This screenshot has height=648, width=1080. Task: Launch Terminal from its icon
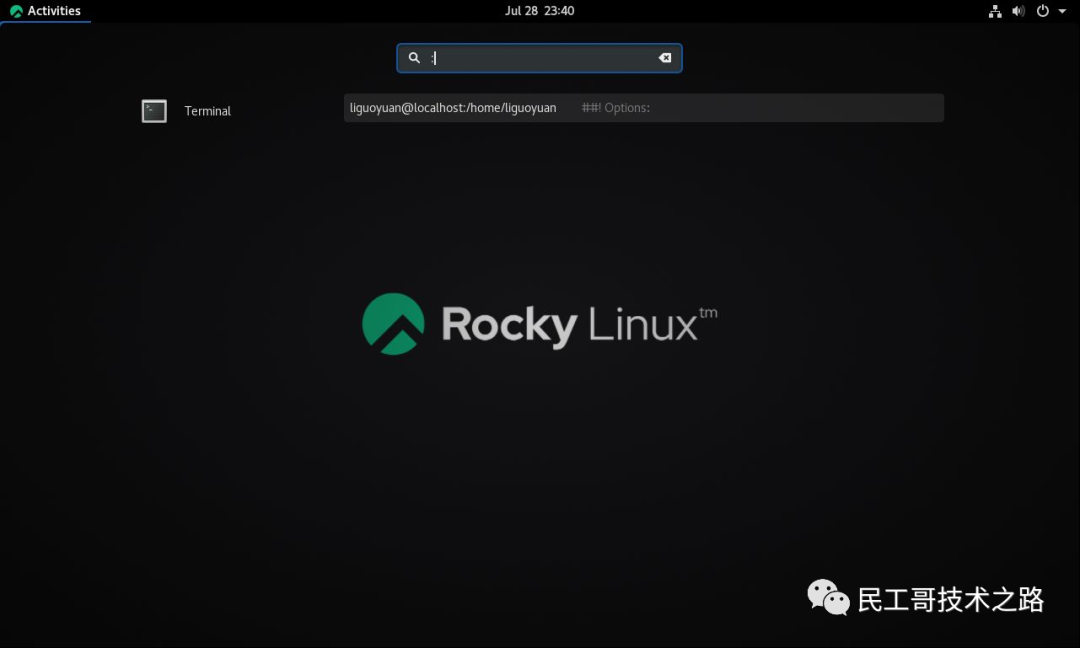pyautogui.click(x=154, y=111)
